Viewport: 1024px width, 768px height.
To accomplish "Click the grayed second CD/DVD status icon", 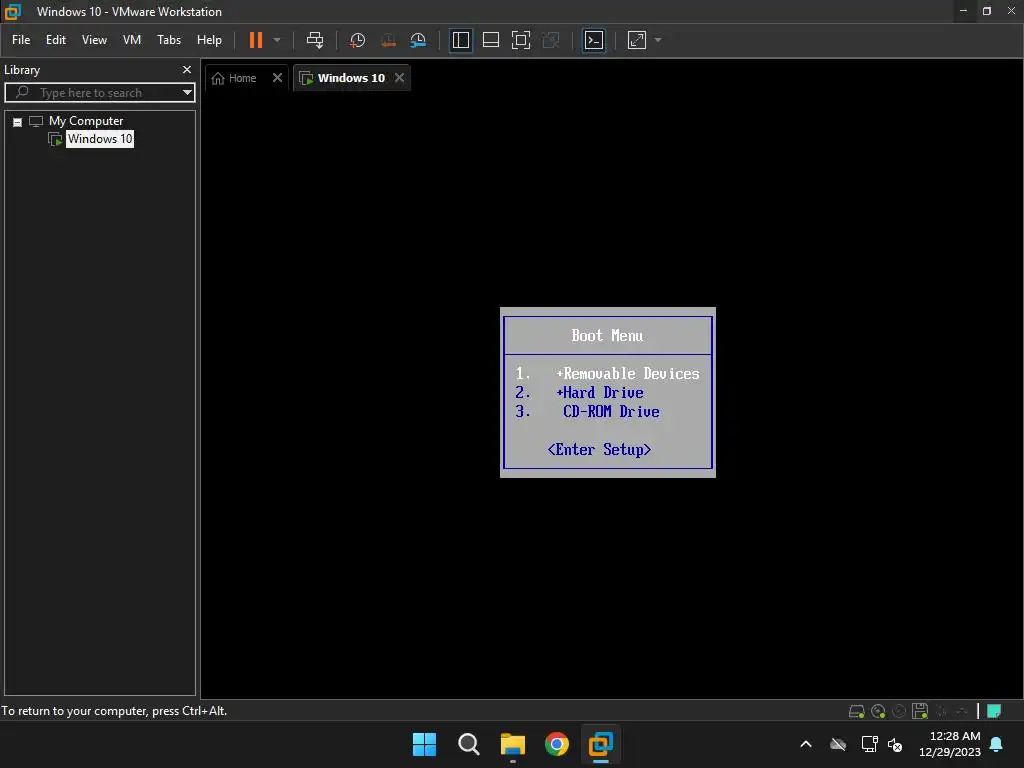I will coord(899,711).
